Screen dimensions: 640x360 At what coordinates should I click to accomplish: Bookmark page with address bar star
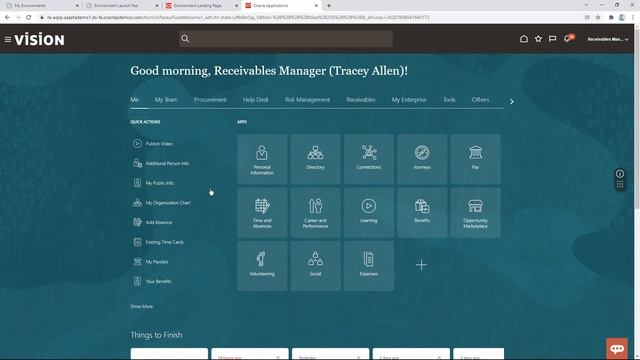[x=598, y=18]
